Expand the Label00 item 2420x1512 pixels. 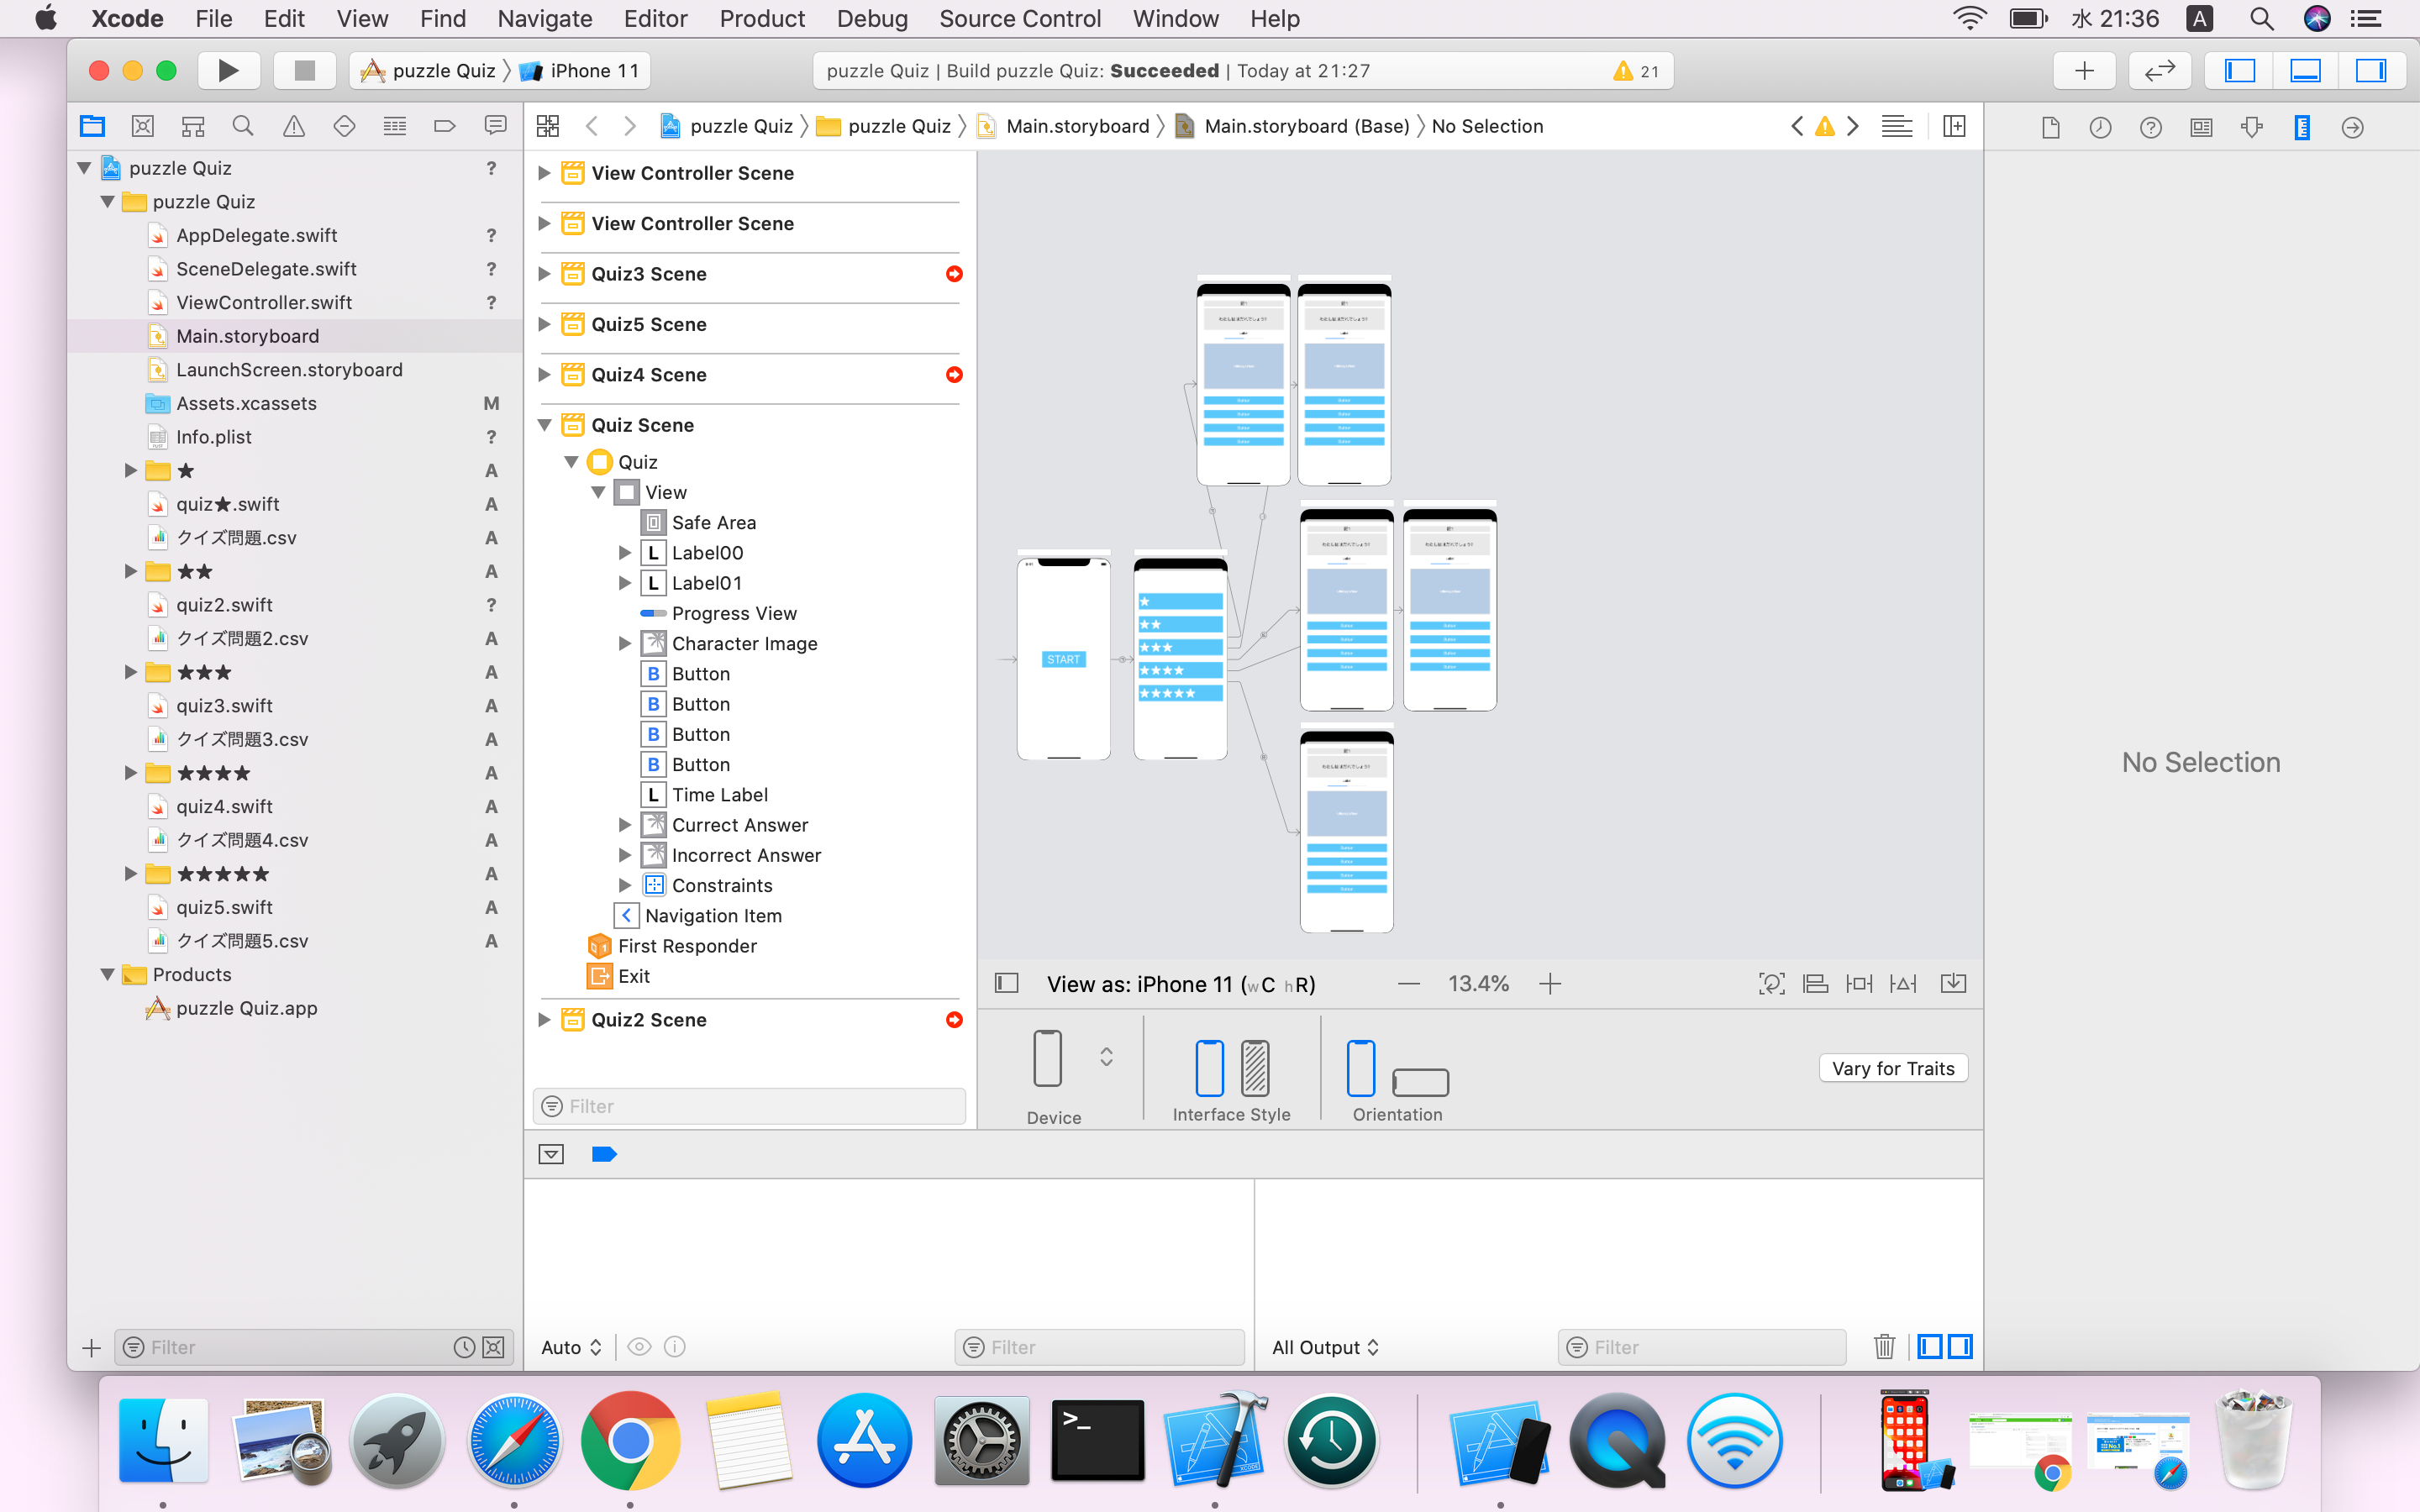[x=625, y=553]
